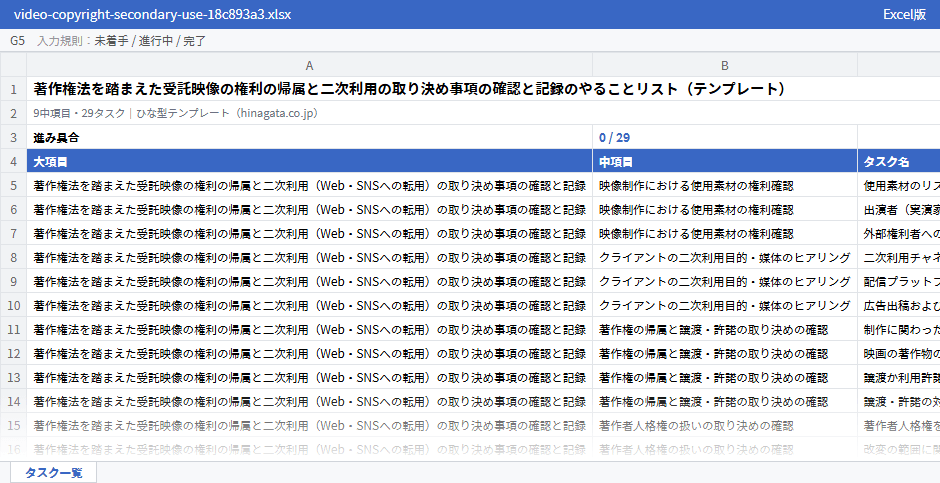Select the 進み具合 cell

[x=309, y=137]
